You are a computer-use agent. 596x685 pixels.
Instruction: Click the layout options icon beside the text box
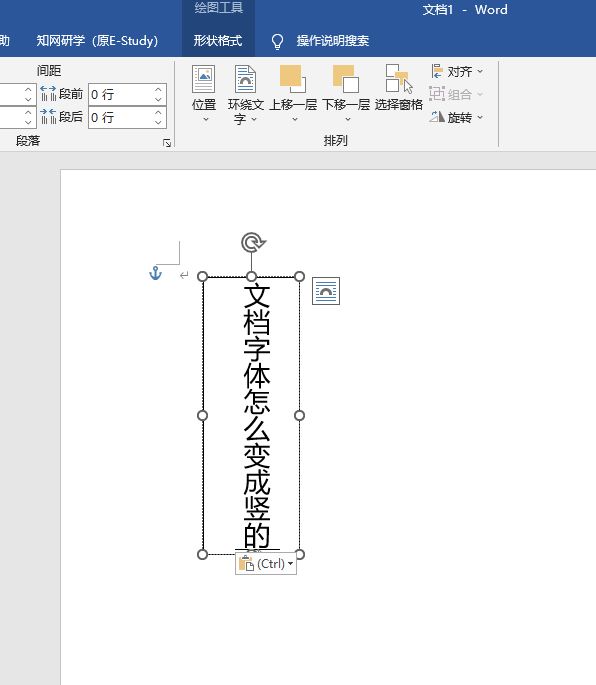(x=326, y=291)
